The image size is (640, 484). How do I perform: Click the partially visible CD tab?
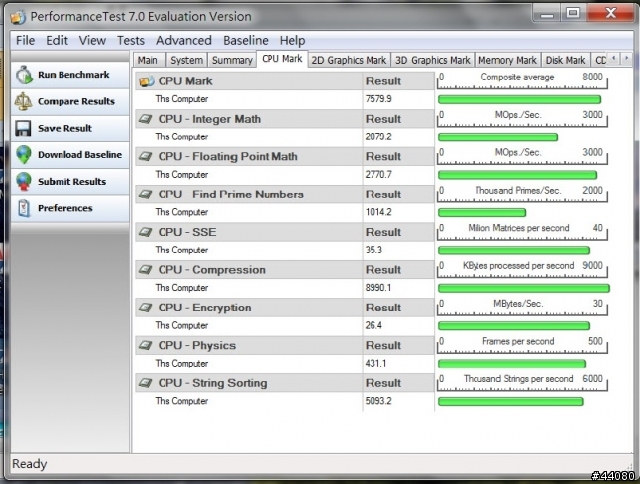[x=599, y=60]
